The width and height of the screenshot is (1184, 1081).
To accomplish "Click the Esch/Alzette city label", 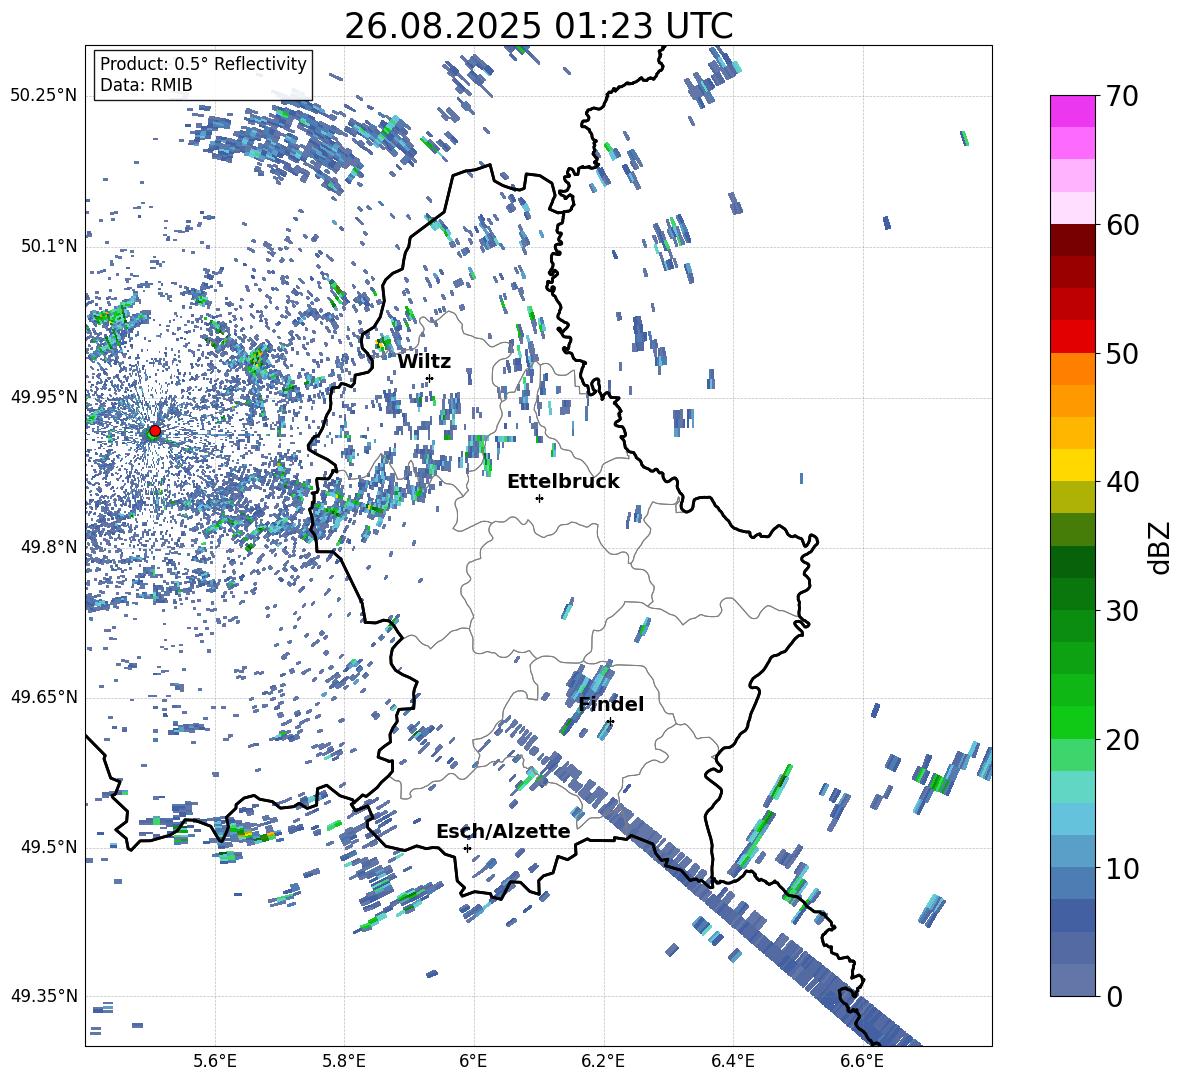I will point(503,831).
